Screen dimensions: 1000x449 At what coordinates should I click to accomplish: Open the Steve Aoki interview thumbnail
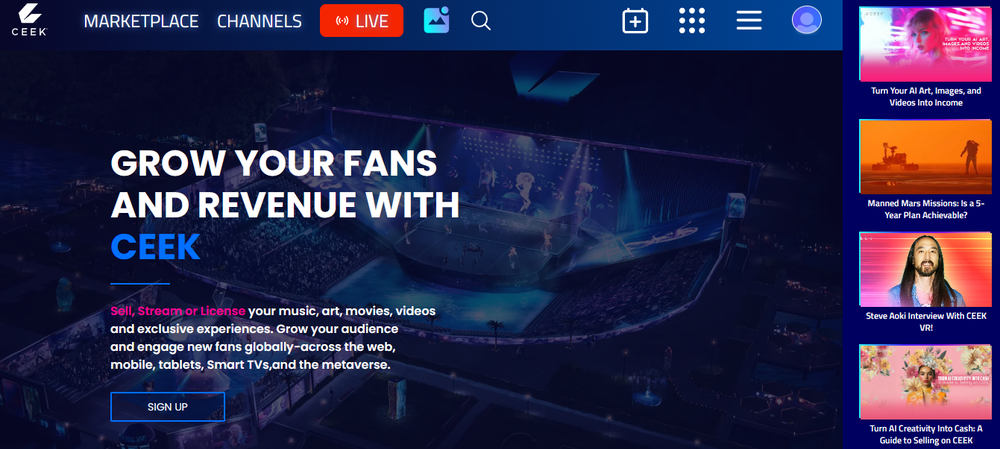[x=925, y=269]
